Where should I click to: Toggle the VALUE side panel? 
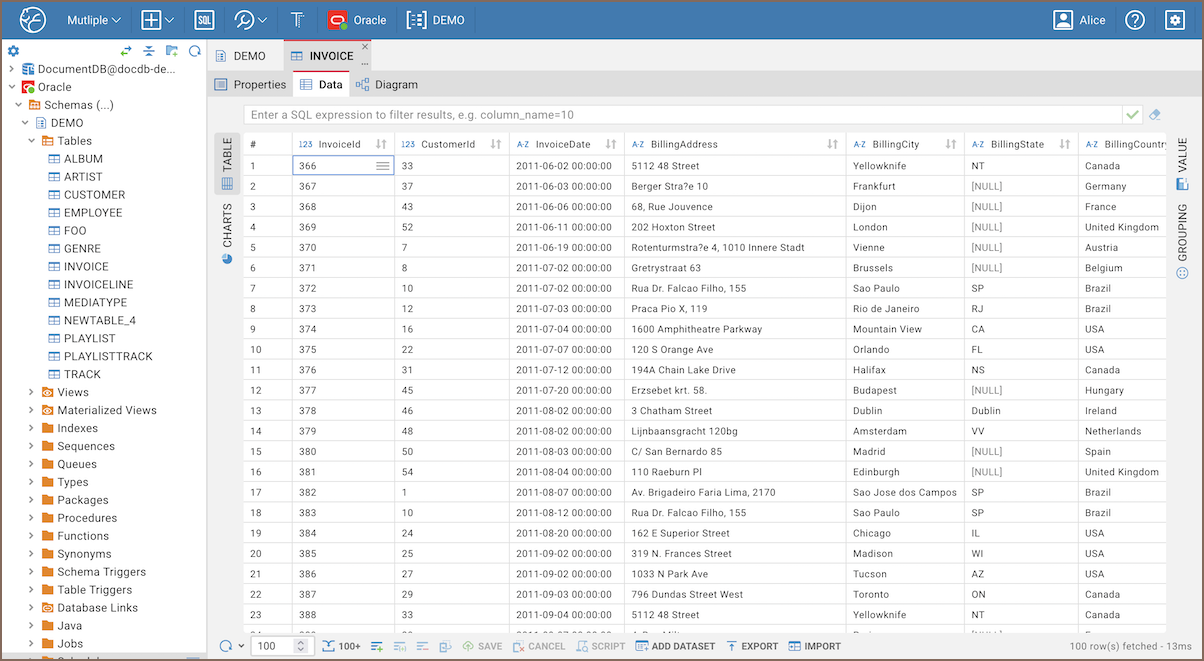tap(1182, 156)
